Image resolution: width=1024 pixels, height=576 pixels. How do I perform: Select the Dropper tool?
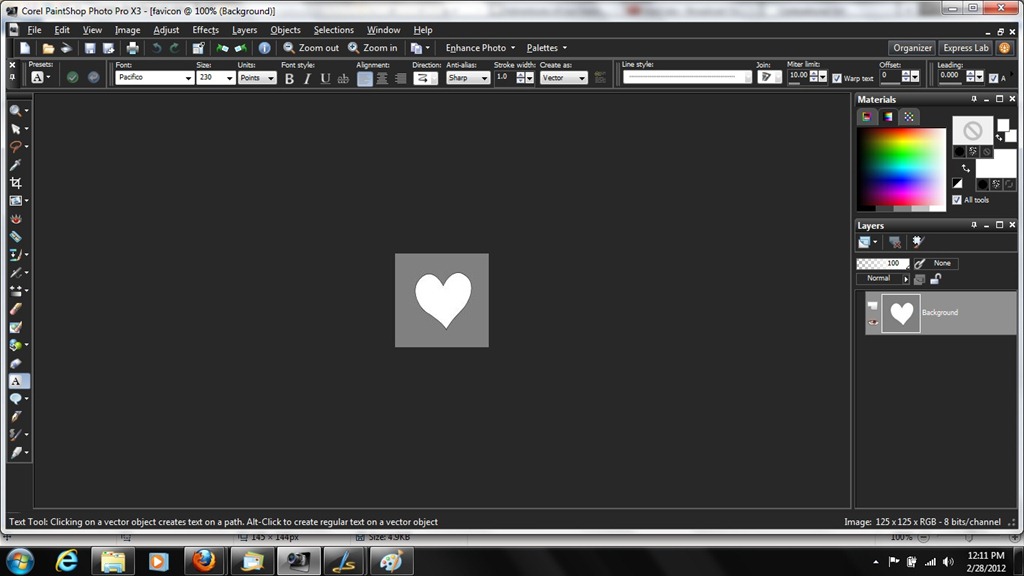[x=16, y=165]
